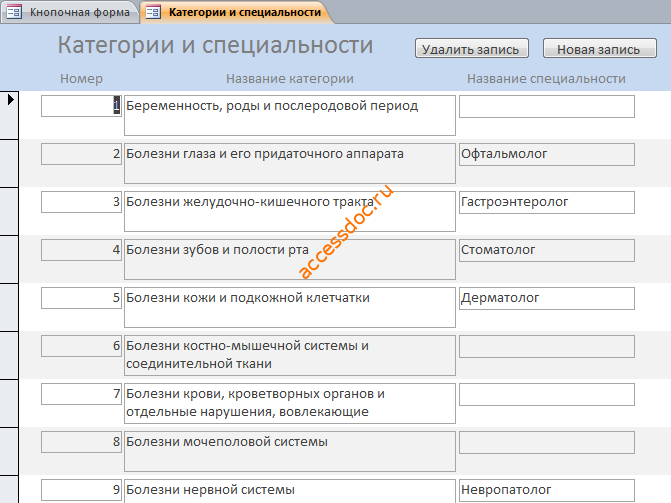This screenshot has width=671, height=503.
Task: Select record 3 via its row selector
Action: (9, 211)
